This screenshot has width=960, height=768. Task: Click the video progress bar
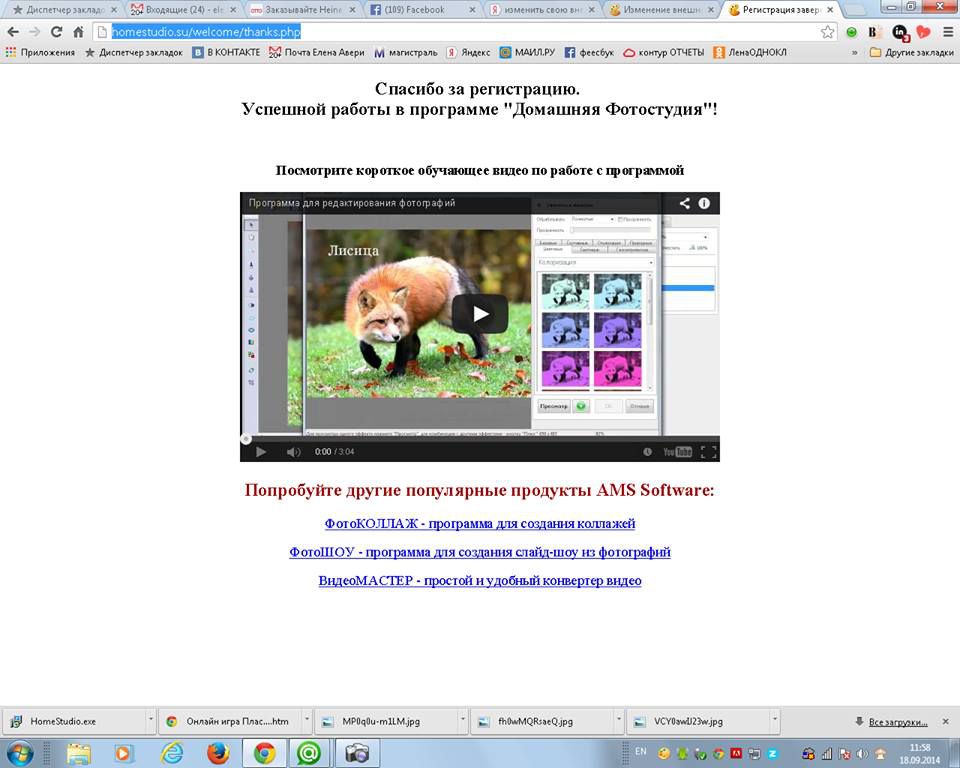[x=480, y=438]
